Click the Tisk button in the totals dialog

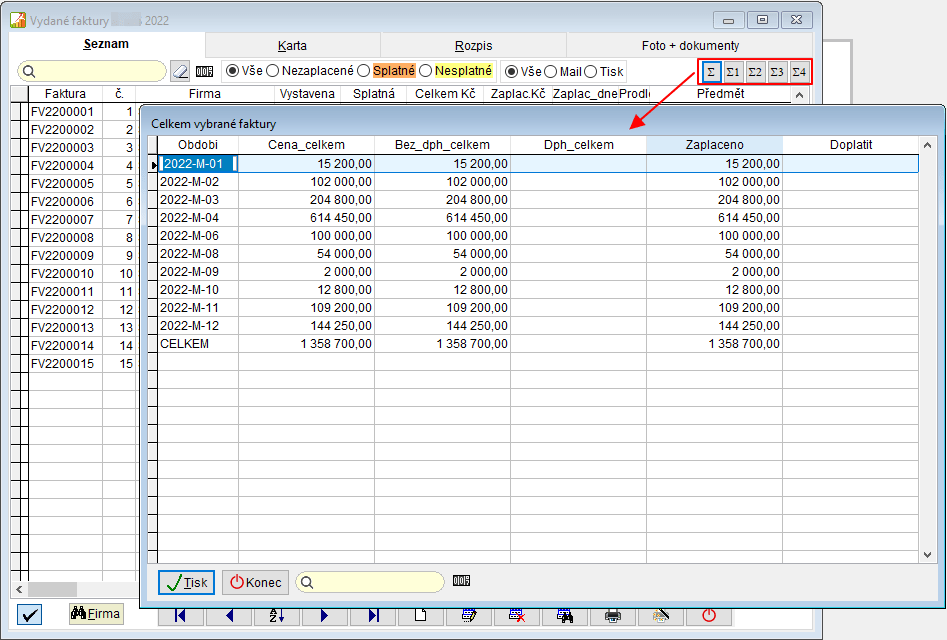pos(187,583)
